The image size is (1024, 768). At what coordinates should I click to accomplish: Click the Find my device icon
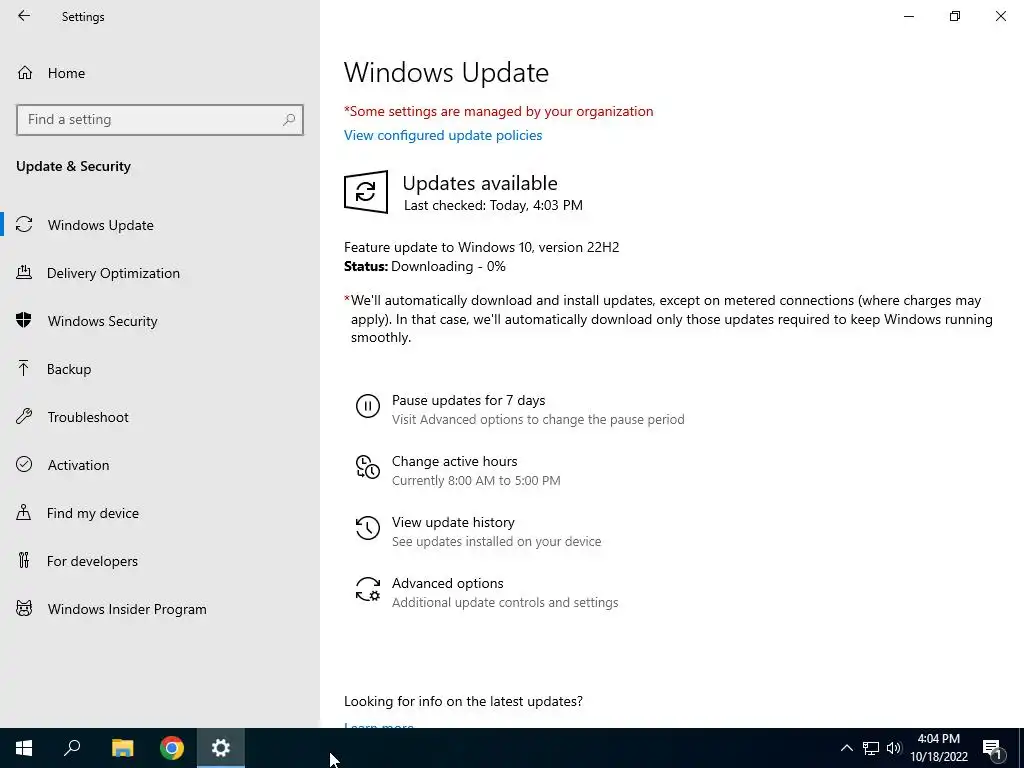[24, 512]
